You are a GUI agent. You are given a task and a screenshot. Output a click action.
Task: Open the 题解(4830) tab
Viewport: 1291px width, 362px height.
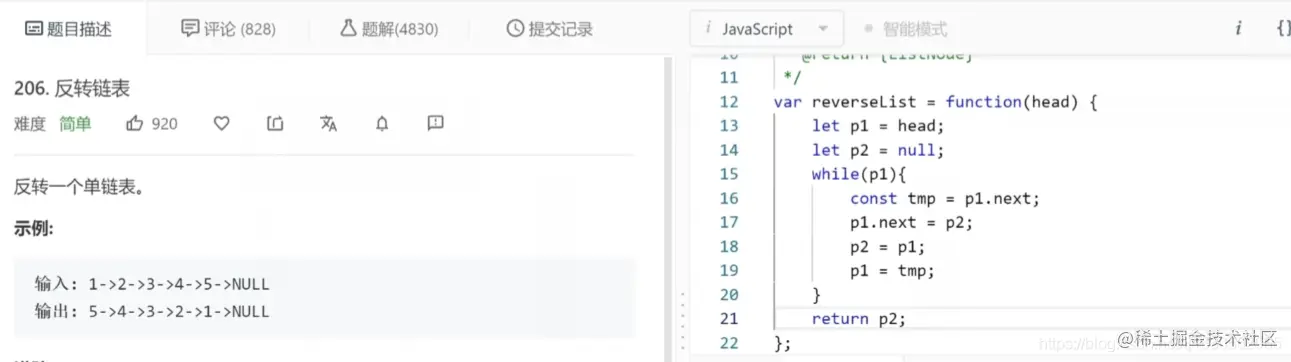[389, 28]
